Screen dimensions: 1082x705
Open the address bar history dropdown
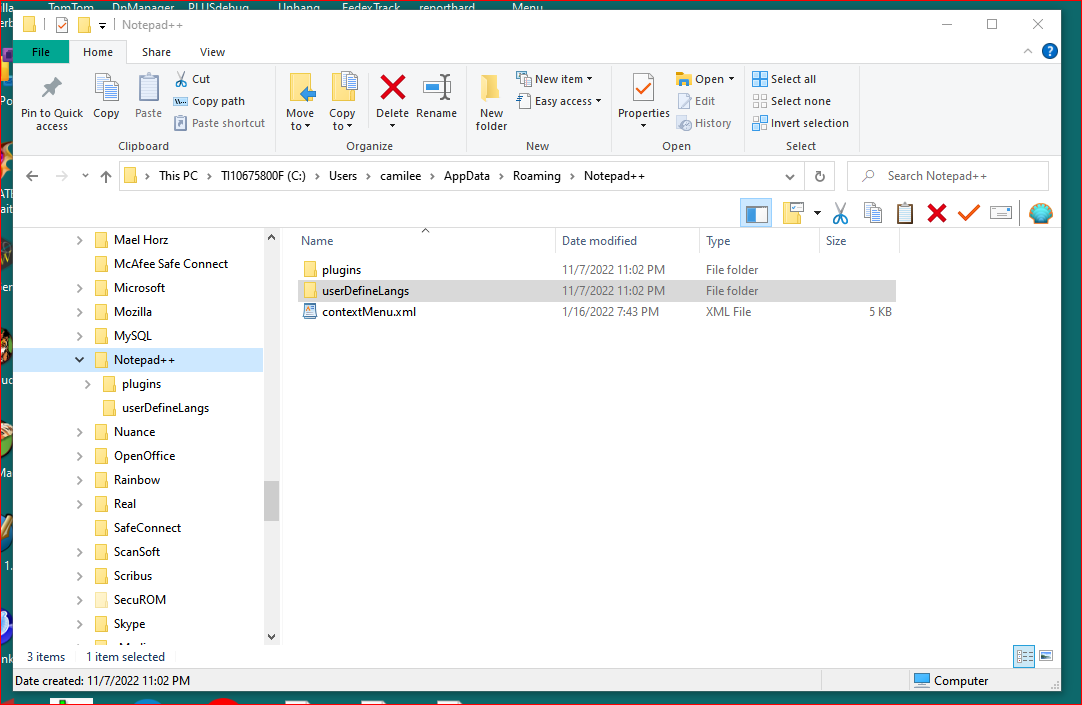[789, 177]
